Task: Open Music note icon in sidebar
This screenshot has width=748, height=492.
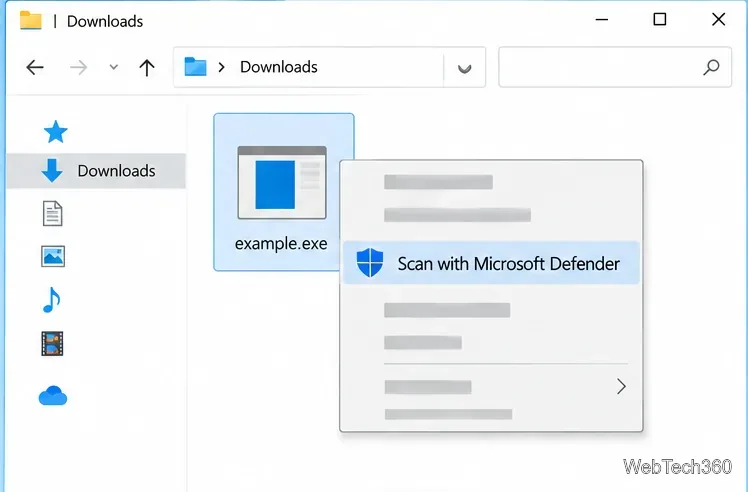Action: (52, 300)
